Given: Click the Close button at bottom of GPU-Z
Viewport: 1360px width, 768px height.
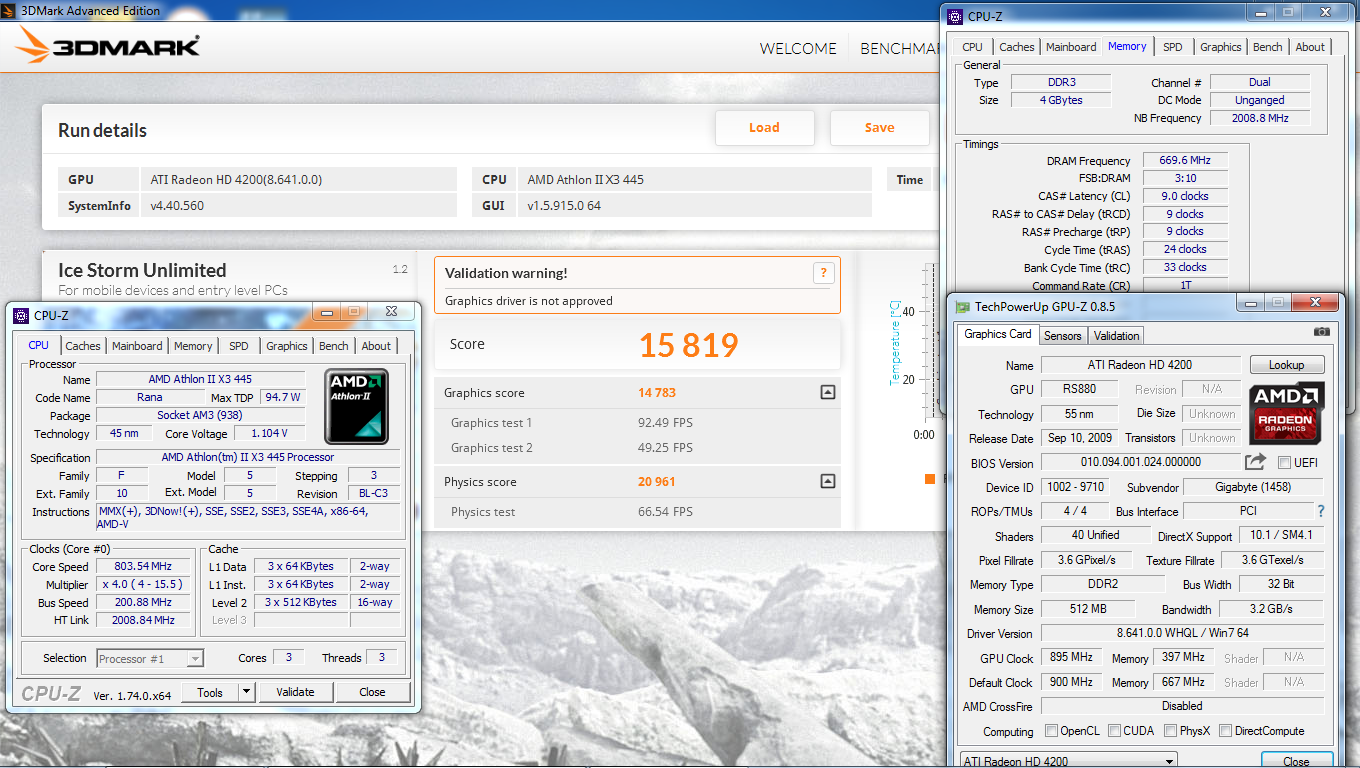Looking at the screenshot, I should pos(1296,761).
